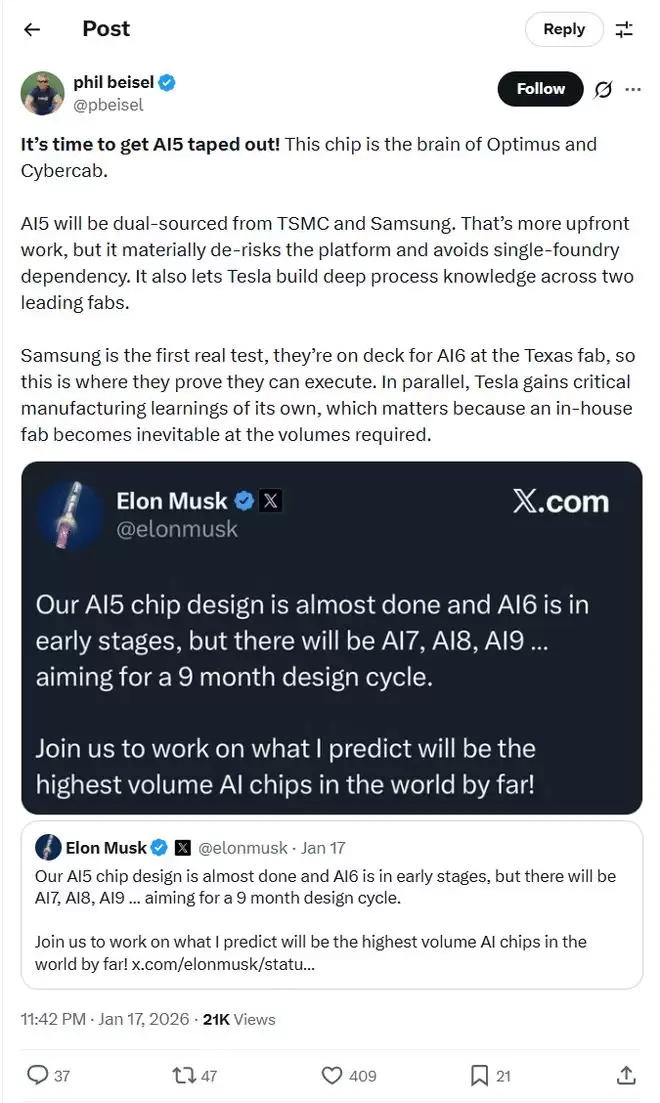Open the reading settings sliders icon
This screenshot has width=660, height=1103.
coord(624,29)
